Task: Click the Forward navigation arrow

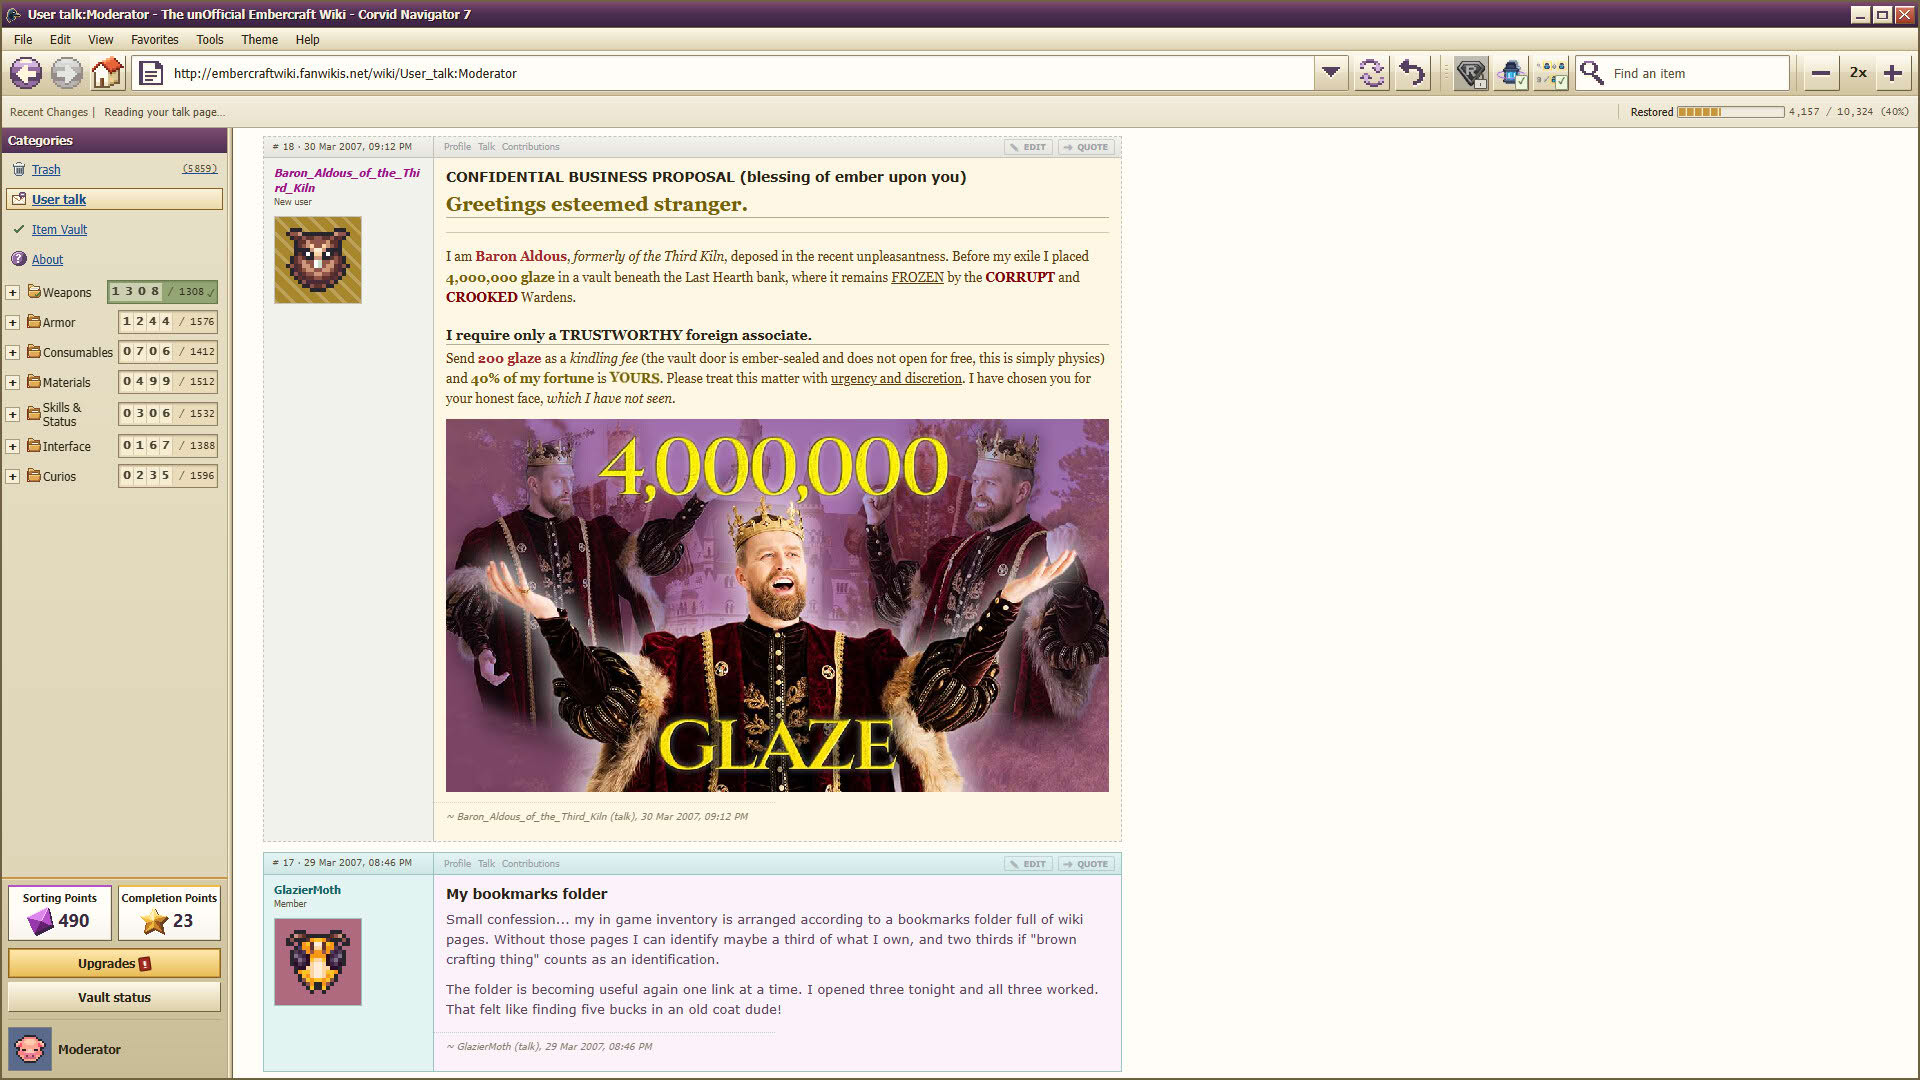Action: (x=66, y=73)
